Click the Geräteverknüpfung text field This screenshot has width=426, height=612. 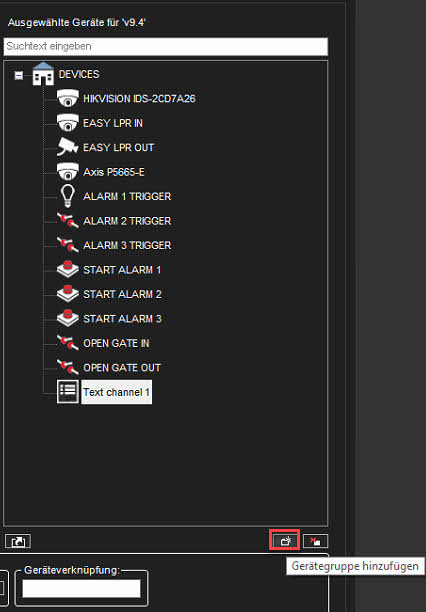coord(81,588)
